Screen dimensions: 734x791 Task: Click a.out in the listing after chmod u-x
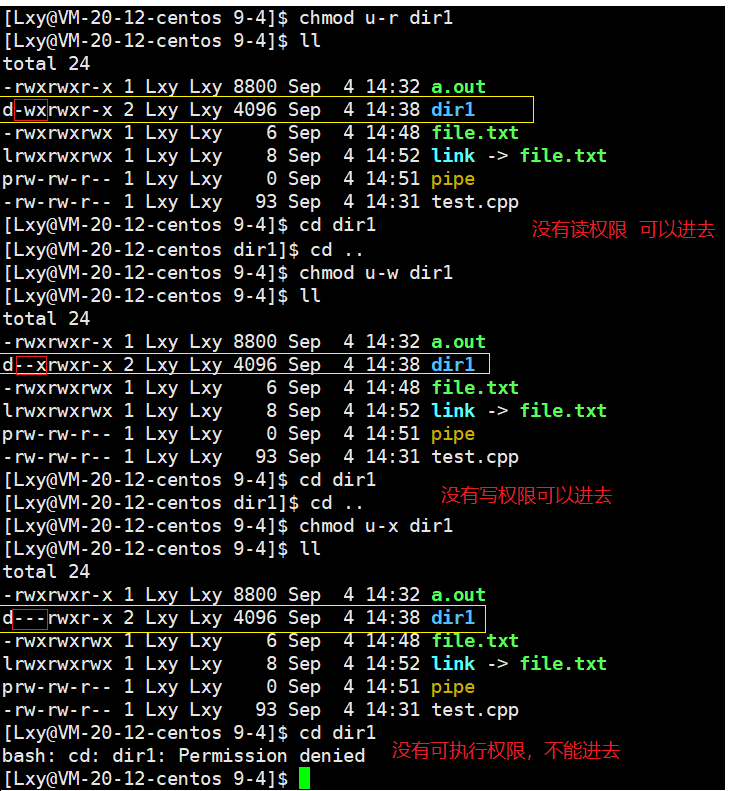click(x=458, y=595)
